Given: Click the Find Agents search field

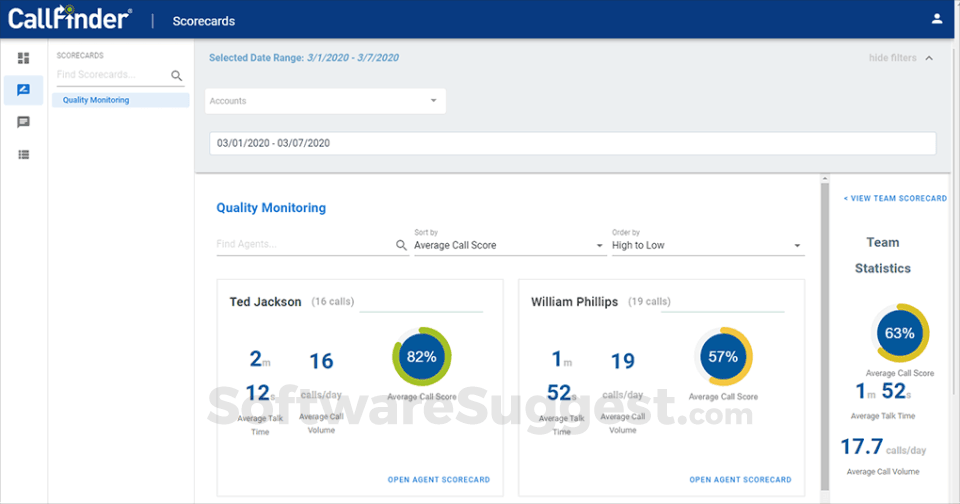Looking at the screenshot, I should pyautogui.click(x=303, y=245).
